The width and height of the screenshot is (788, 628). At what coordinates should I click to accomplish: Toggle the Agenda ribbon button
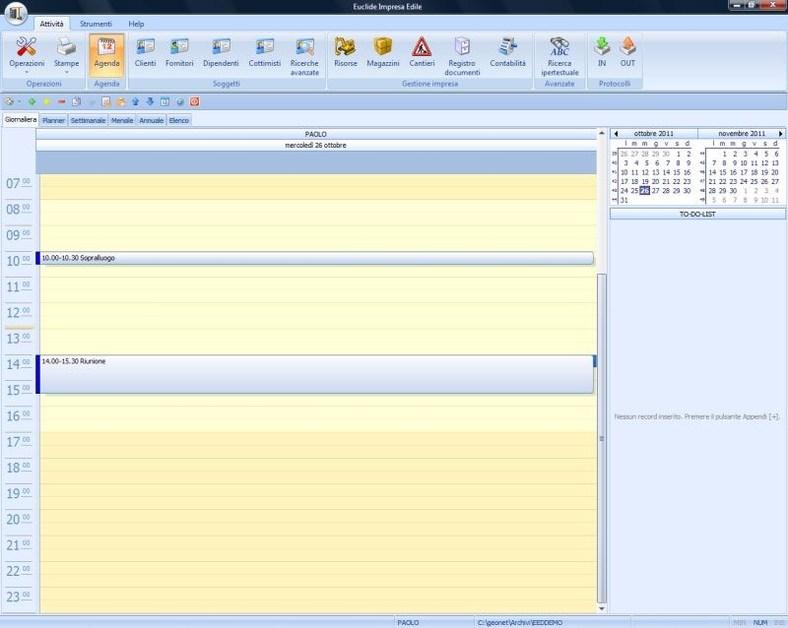(x=107, y=52)
